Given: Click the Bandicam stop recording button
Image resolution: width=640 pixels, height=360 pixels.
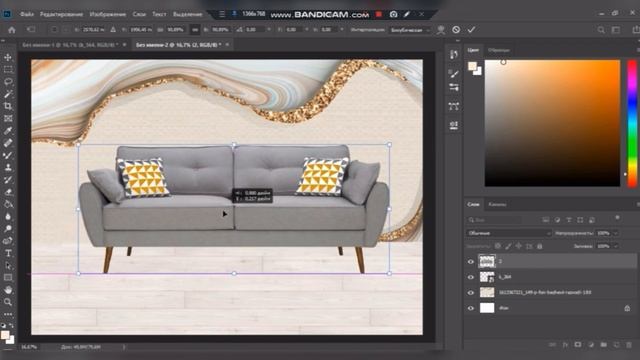Looking at the screenshot, I should [379, 14].
